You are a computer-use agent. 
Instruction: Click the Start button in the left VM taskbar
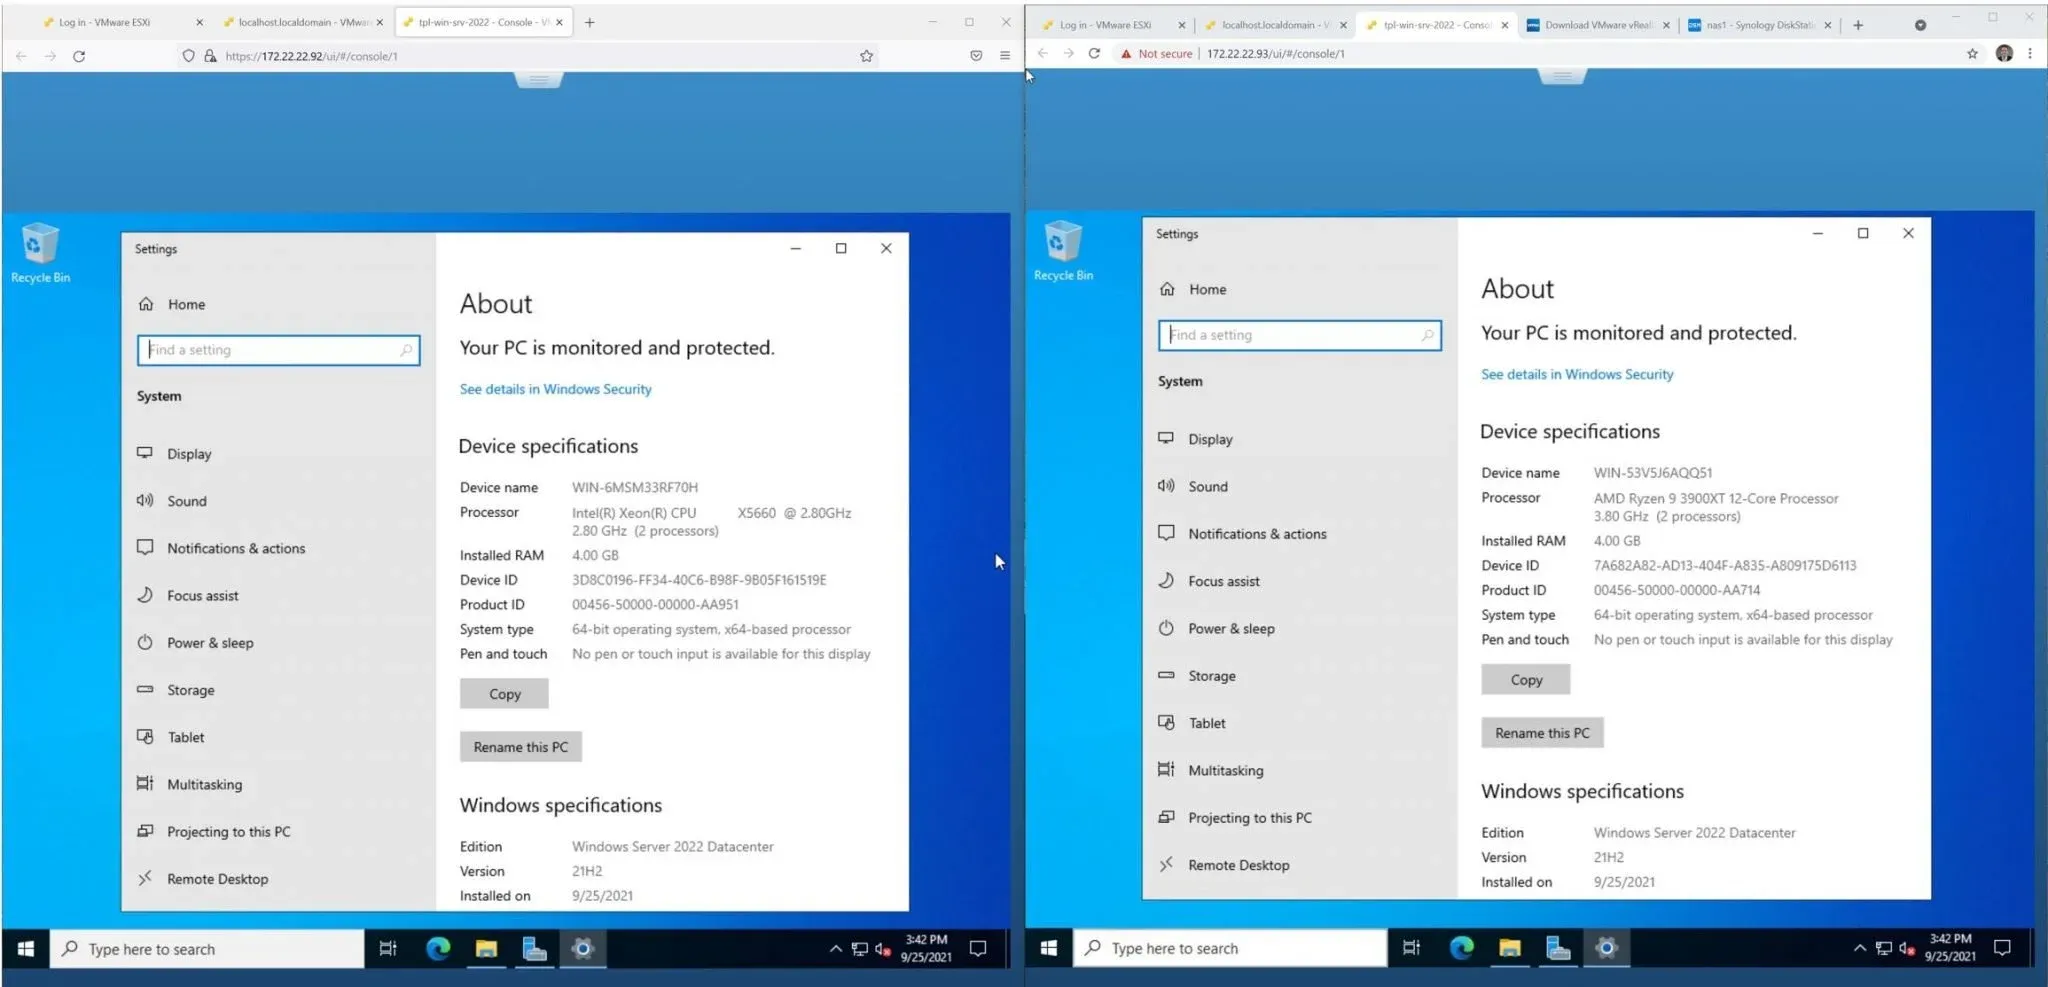click(26, 948)
